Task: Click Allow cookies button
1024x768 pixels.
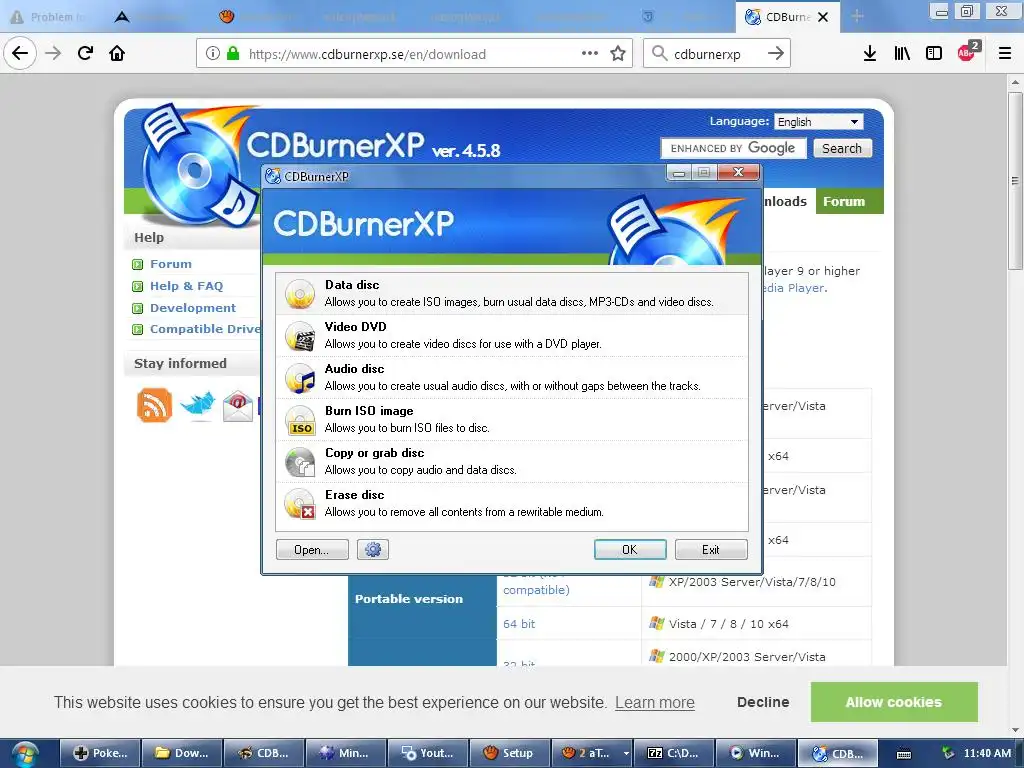Action: [893, 702]
